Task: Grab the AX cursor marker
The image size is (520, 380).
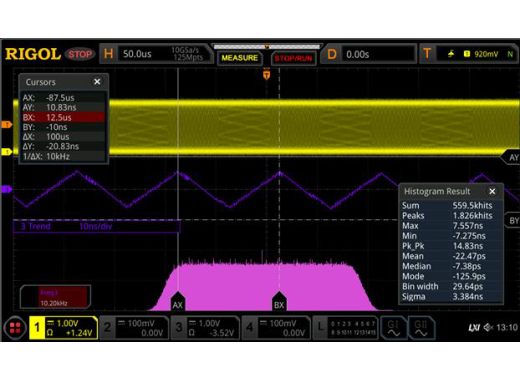Action: (178, 302)
